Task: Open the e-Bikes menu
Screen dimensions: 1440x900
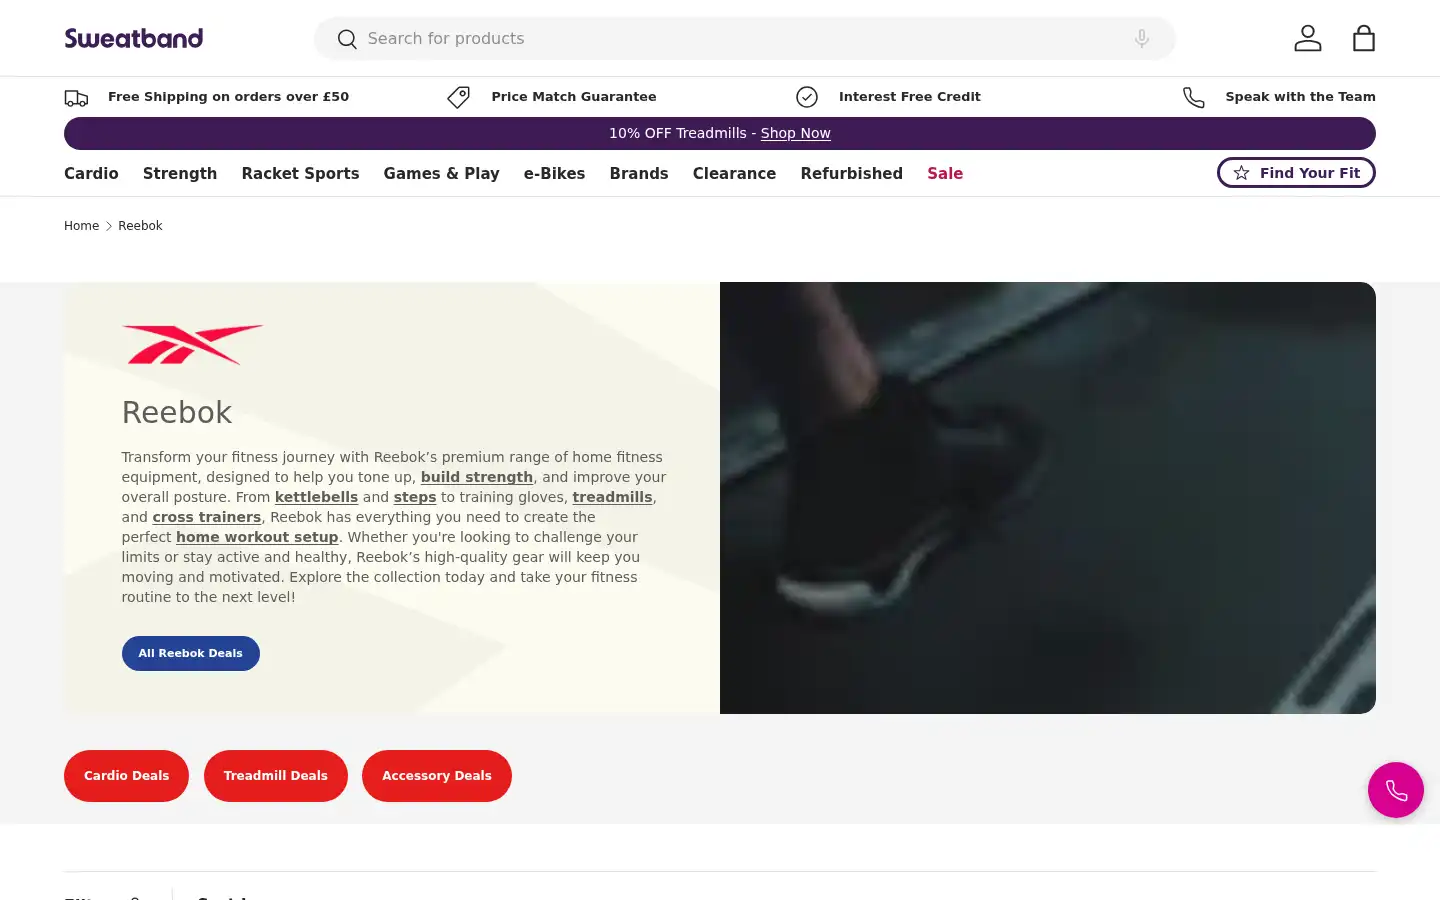Action: [554, 173]
